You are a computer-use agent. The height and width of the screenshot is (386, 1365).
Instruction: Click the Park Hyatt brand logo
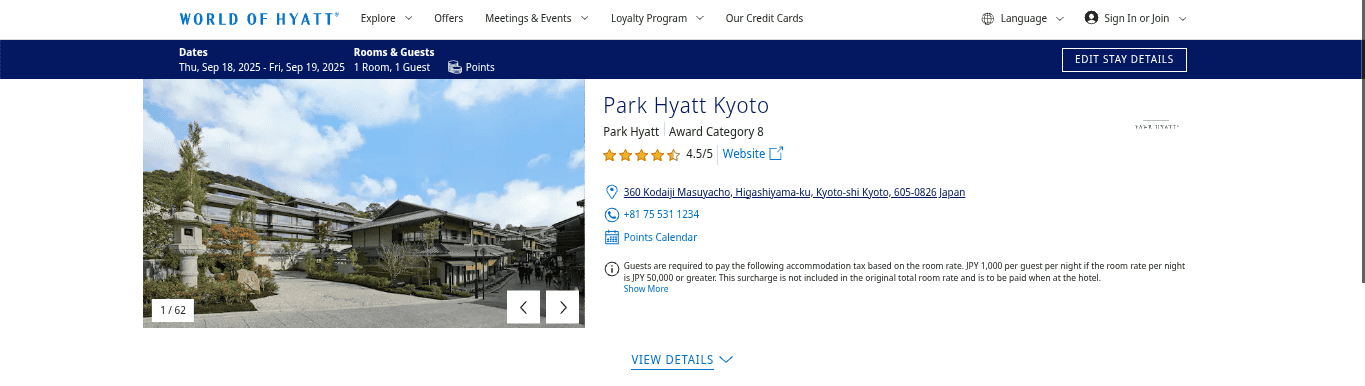click(1157, 125)
